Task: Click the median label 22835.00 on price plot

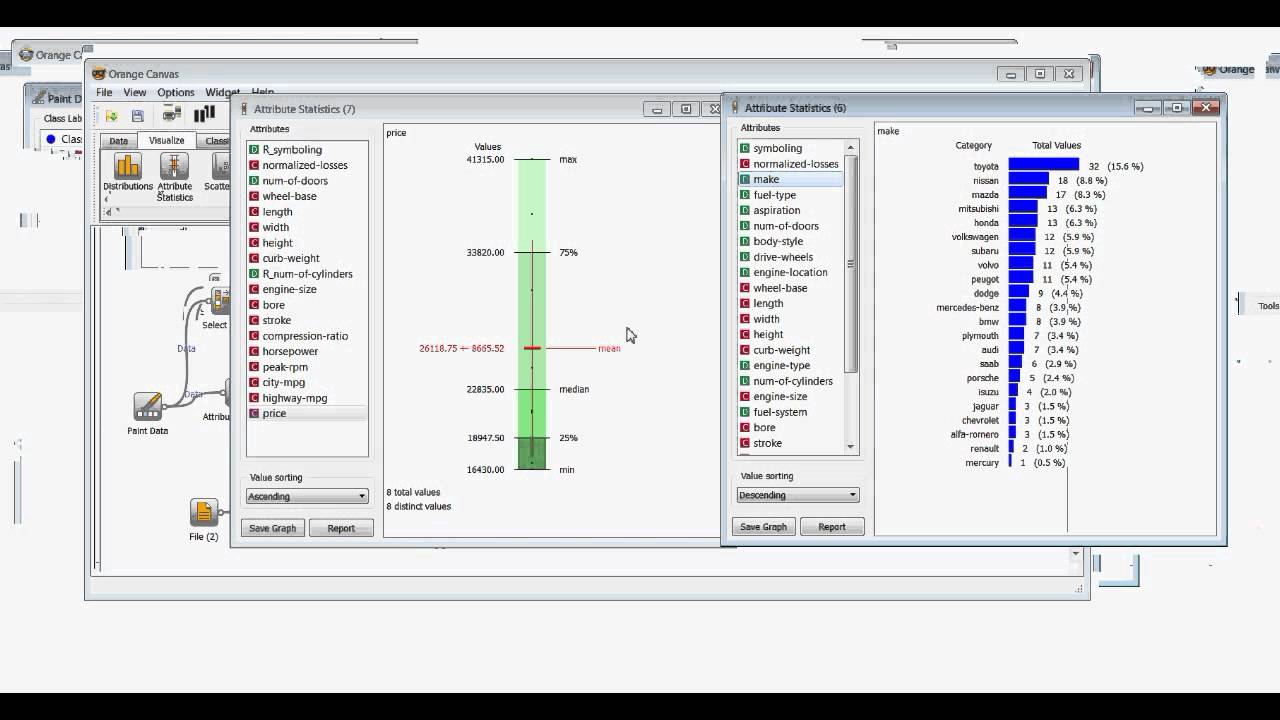Action: (x=485, y=389)
